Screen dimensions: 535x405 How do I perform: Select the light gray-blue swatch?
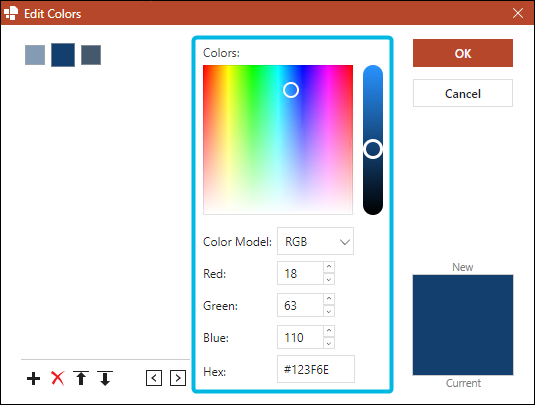click(x=35, y=55)
